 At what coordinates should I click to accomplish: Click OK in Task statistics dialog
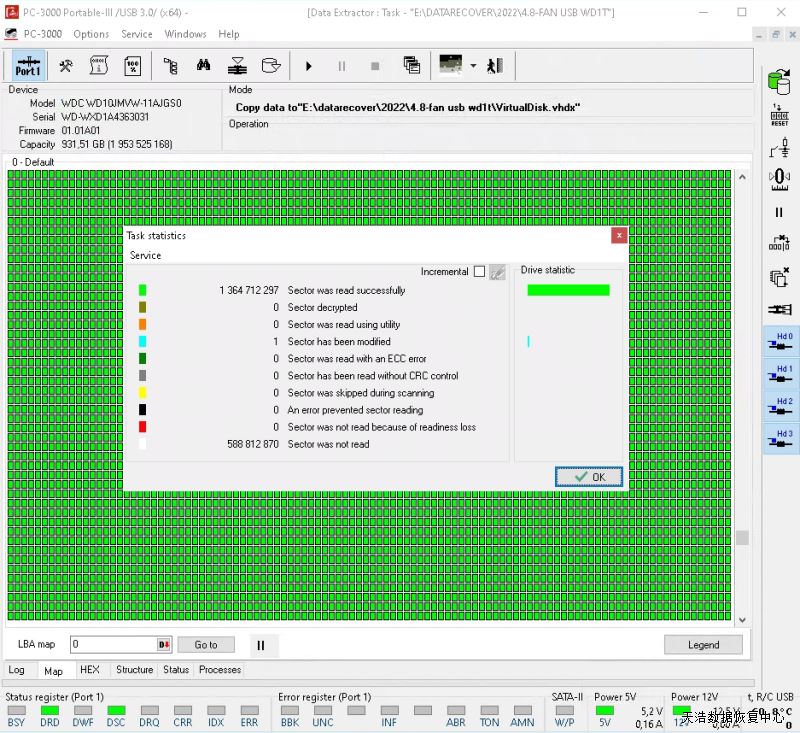point(589,477)
